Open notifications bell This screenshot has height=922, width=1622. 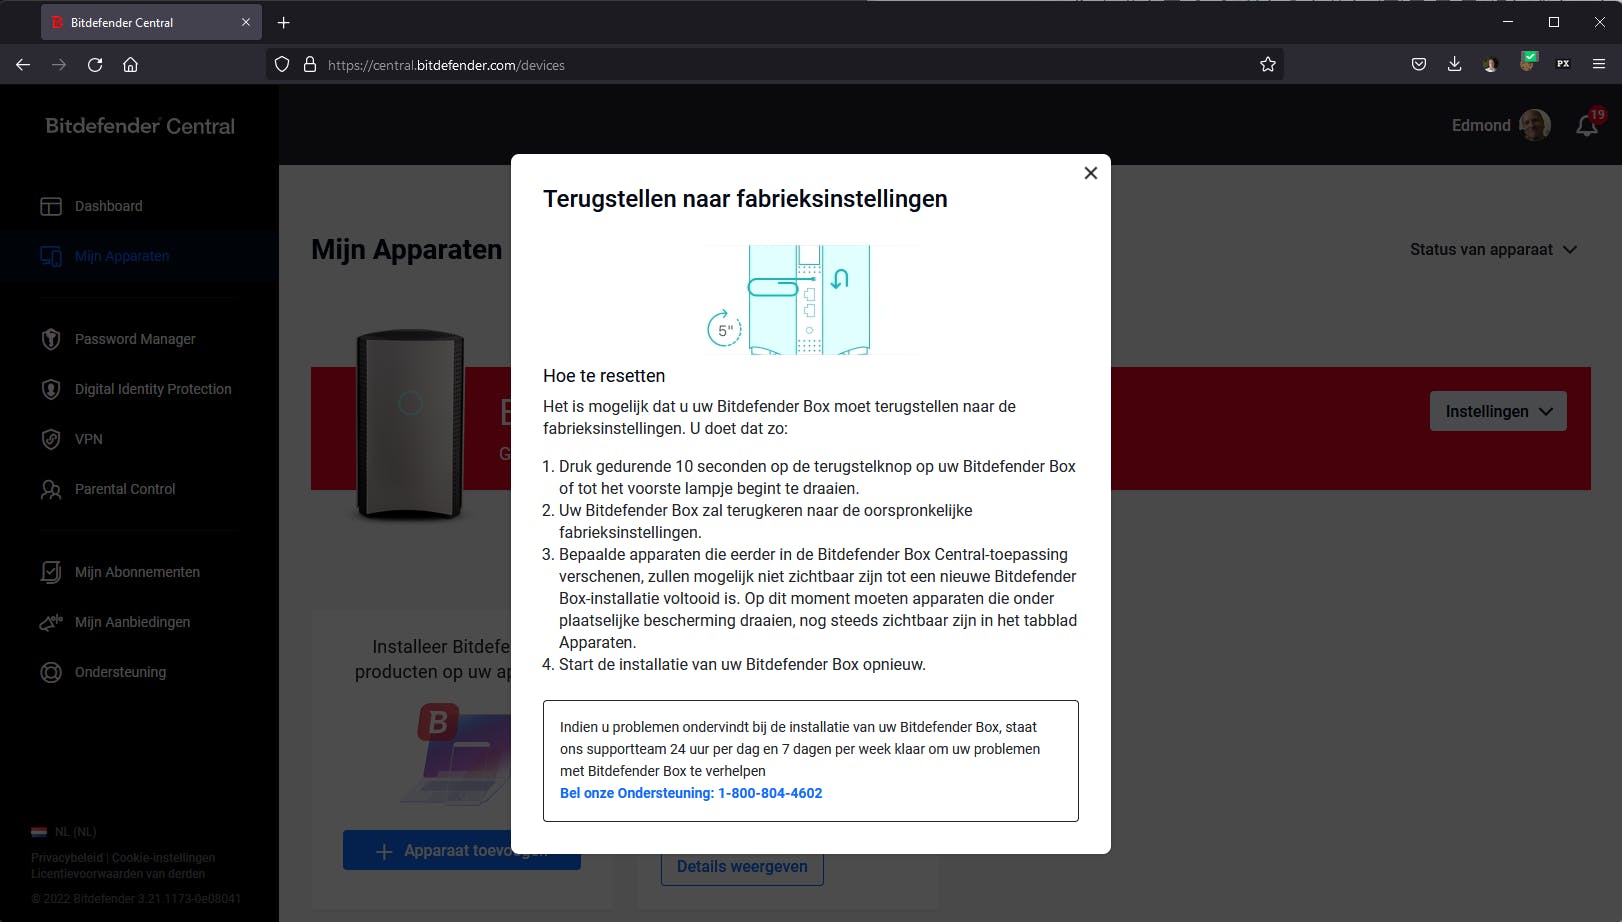click(x=1587, y=125)
